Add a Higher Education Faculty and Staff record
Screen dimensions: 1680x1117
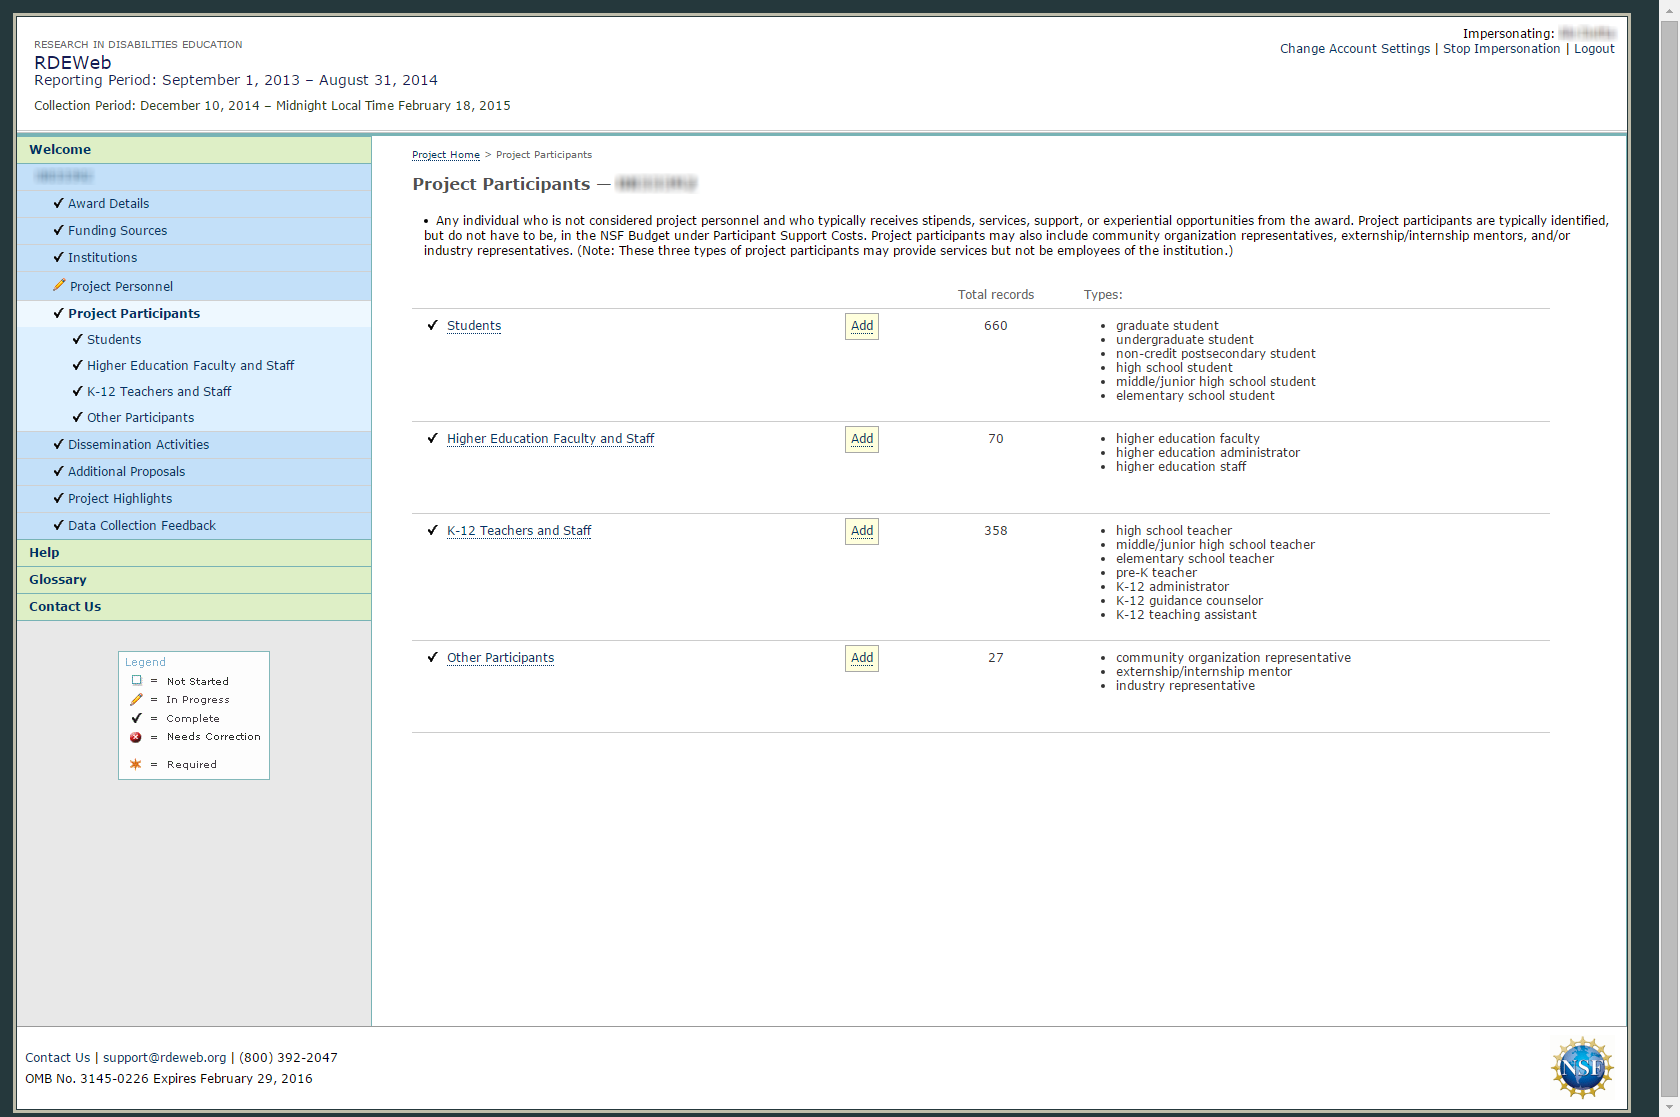862,439
